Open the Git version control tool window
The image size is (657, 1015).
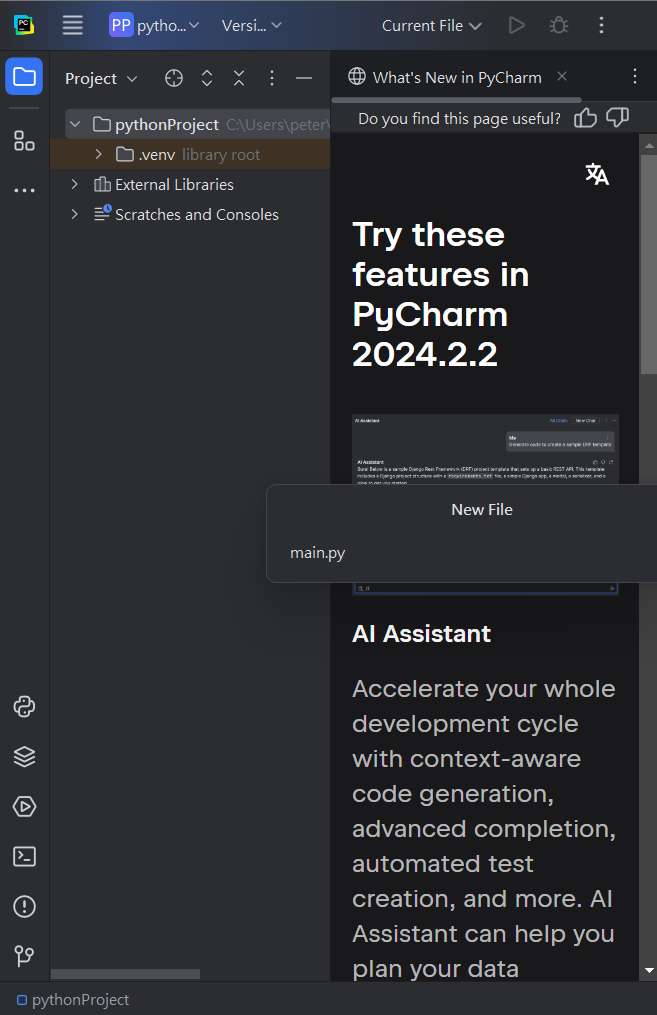point(25,956)
